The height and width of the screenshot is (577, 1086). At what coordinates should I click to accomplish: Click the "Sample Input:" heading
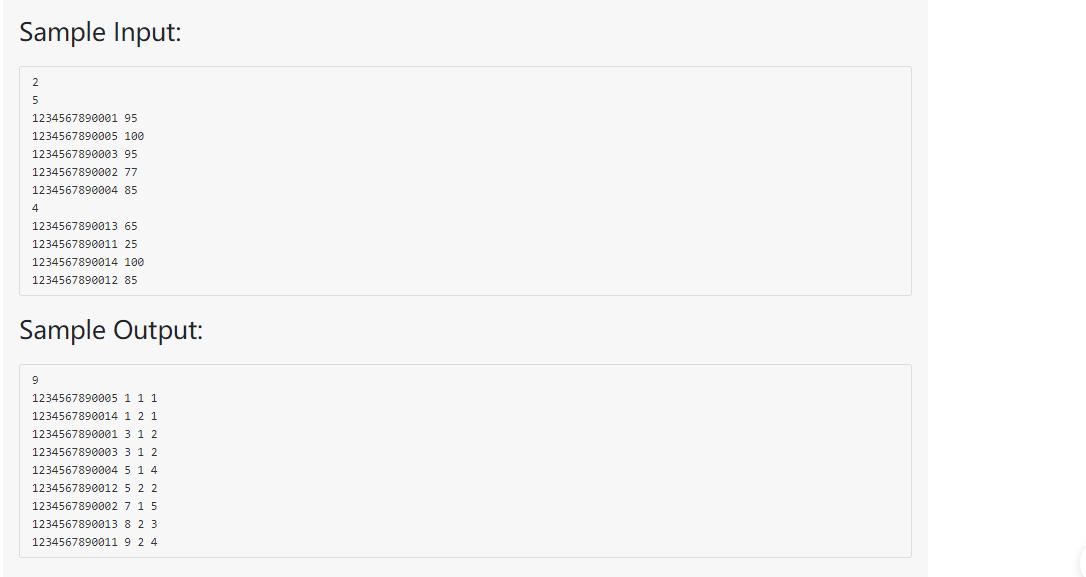[x=100, y=32]
